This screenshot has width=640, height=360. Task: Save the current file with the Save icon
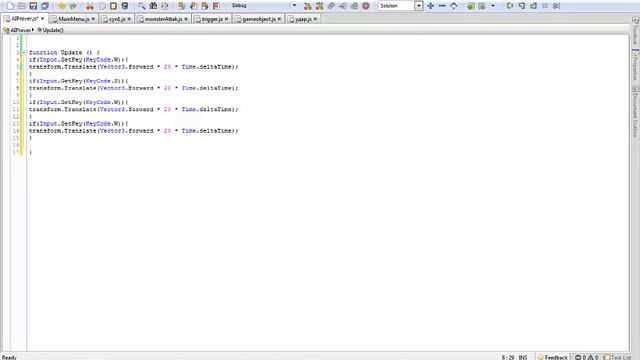pyautogui.click(x=33, y=6)
